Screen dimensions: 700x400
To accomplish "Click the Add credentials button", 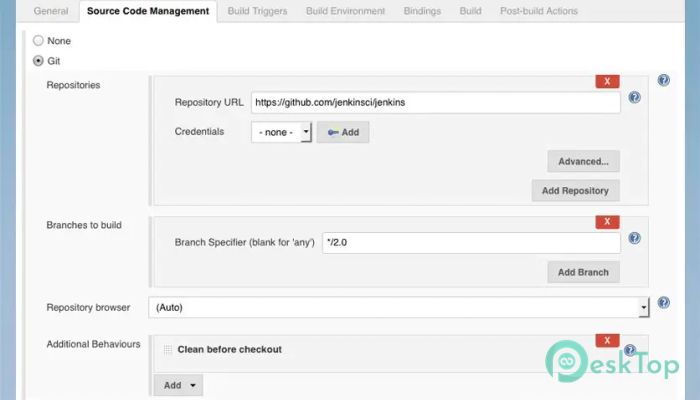I will (x=343, y=132).
